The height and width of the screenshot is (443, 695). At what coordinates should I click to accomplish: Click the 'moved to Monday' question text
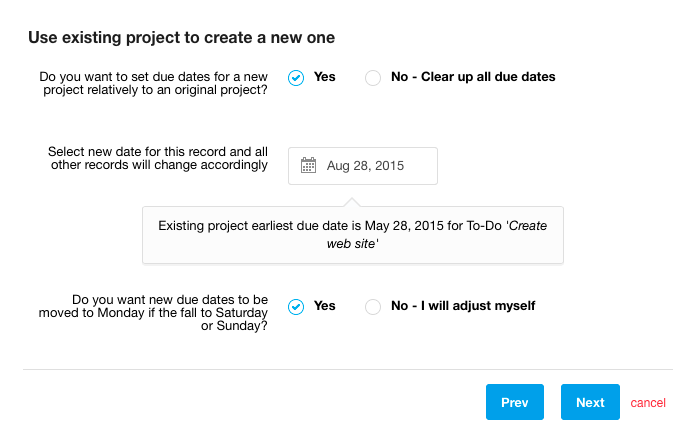153,313
